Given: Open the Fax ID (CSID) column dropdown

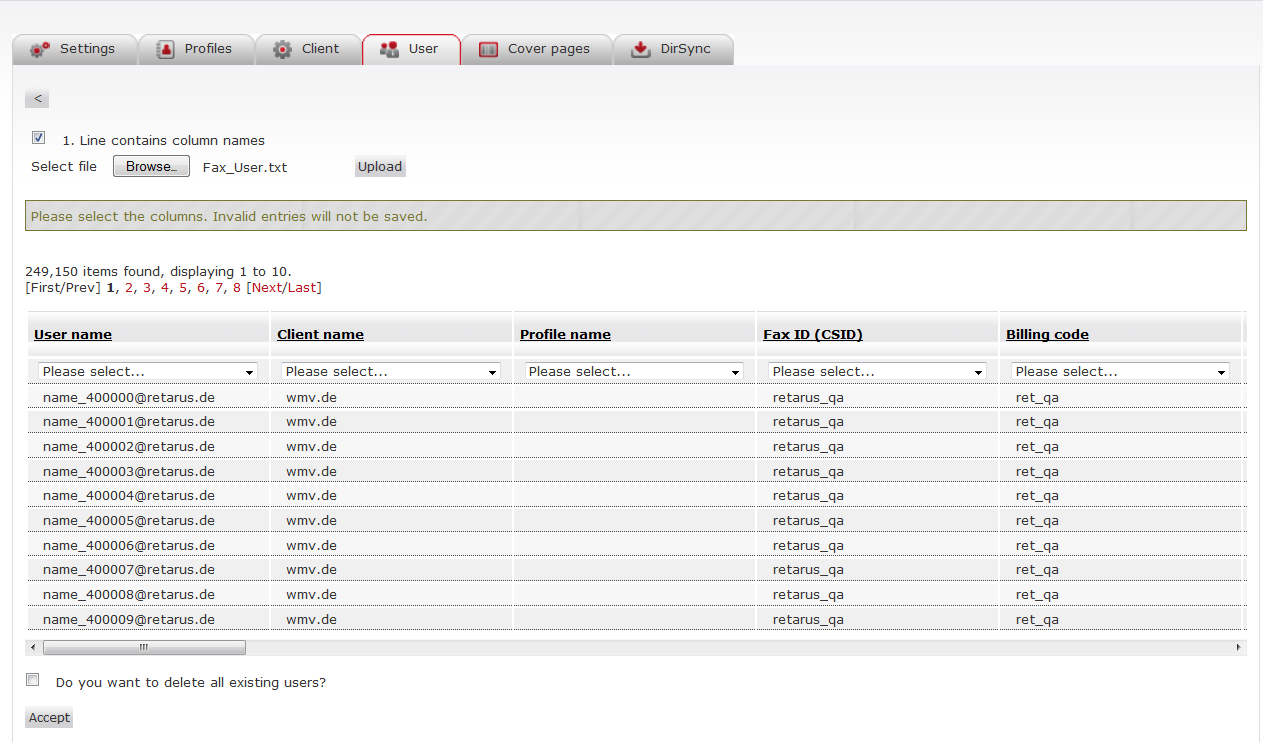Looking at the screenshot, I should pos(877,371).
